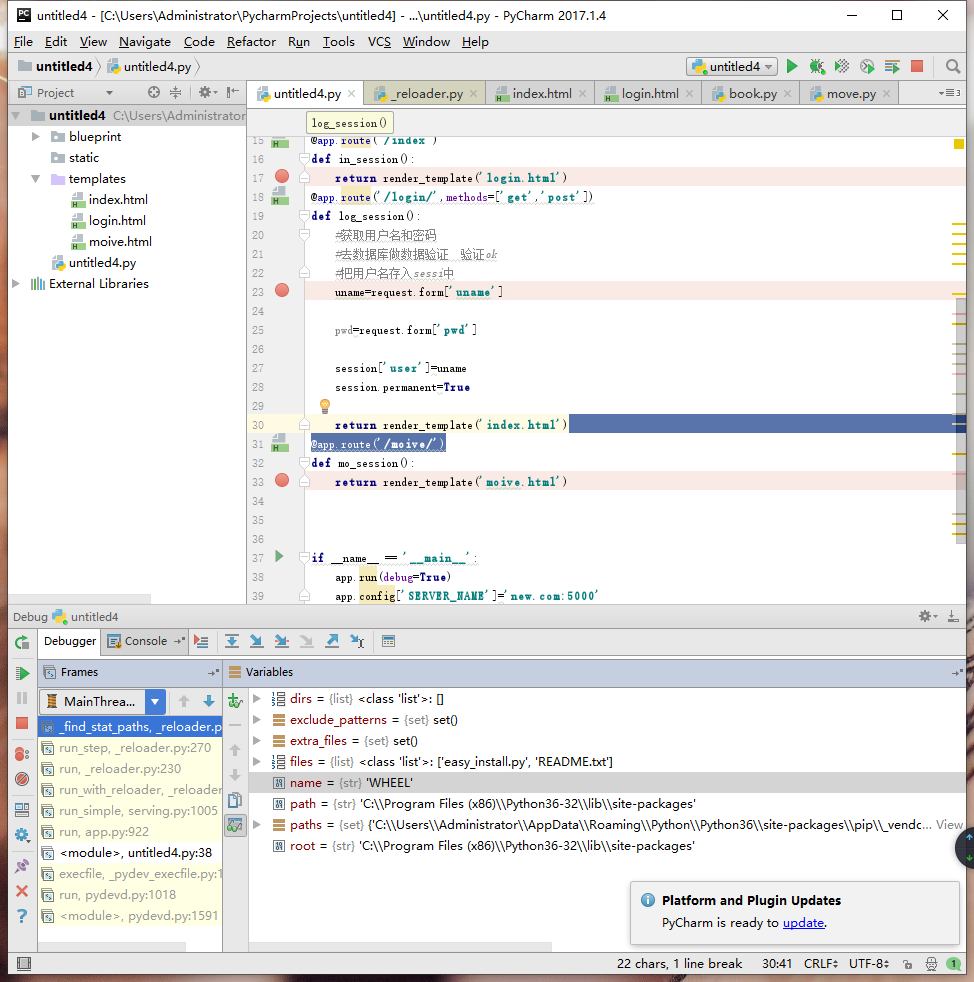974x982 pixels.
Task: Open debugger help question mark
Action: [22, 916]
